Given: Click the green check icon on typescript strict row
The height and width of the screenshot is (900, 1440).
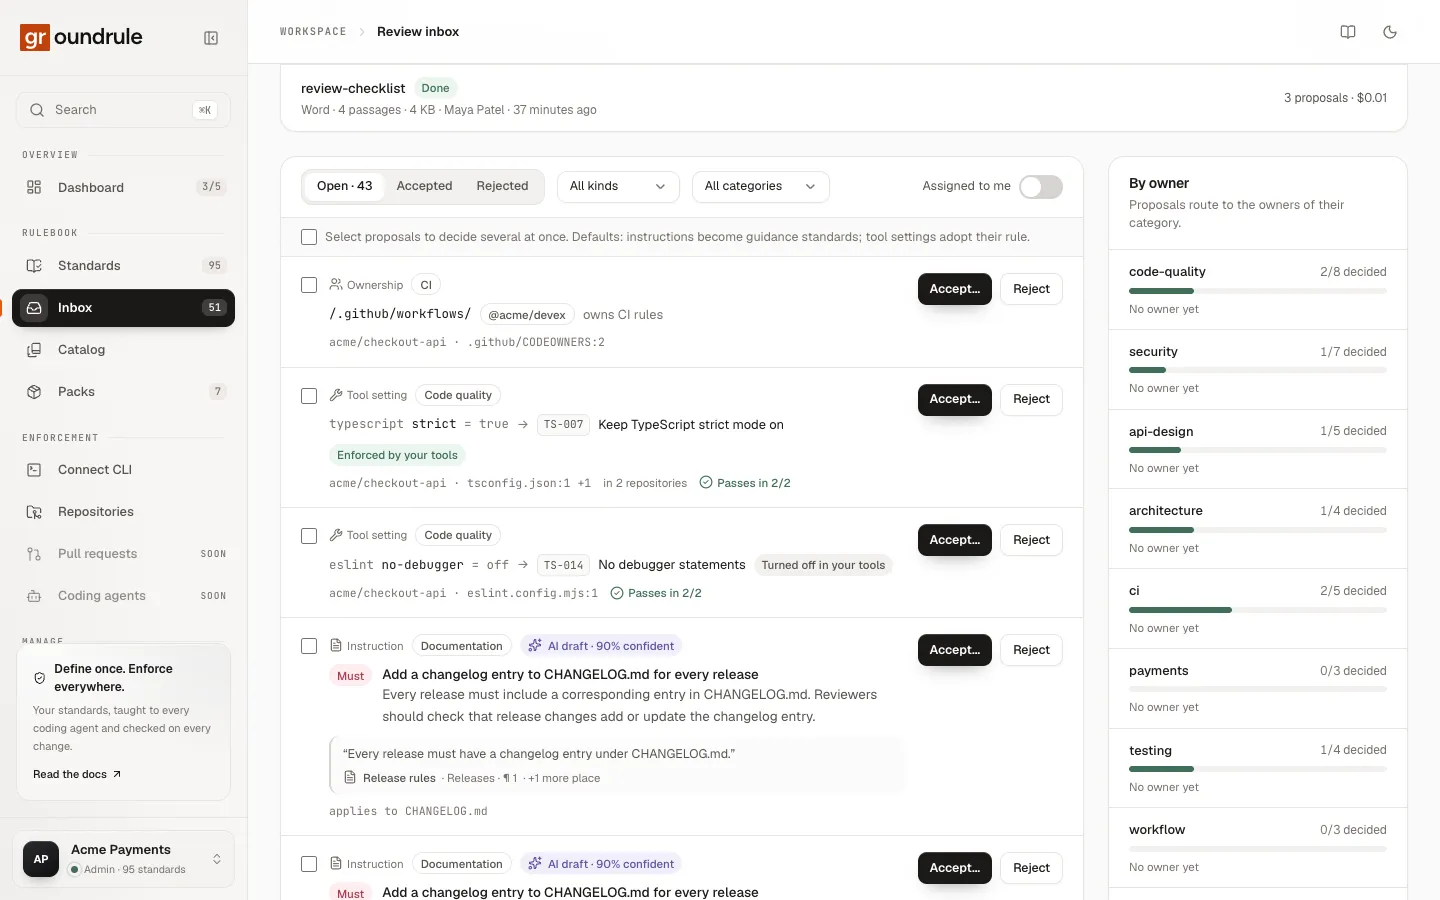Looking at the screenshot, I should (706, 483).
